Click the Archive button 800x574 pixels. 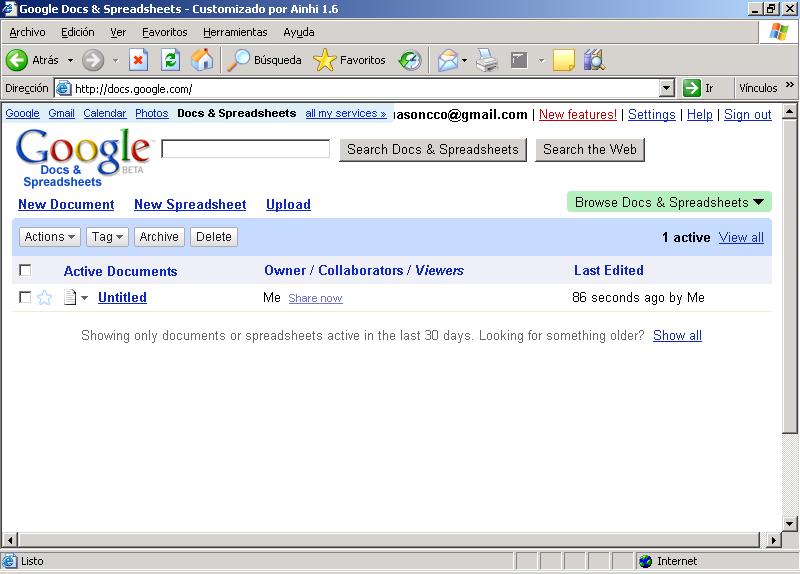tap(159, 237)
